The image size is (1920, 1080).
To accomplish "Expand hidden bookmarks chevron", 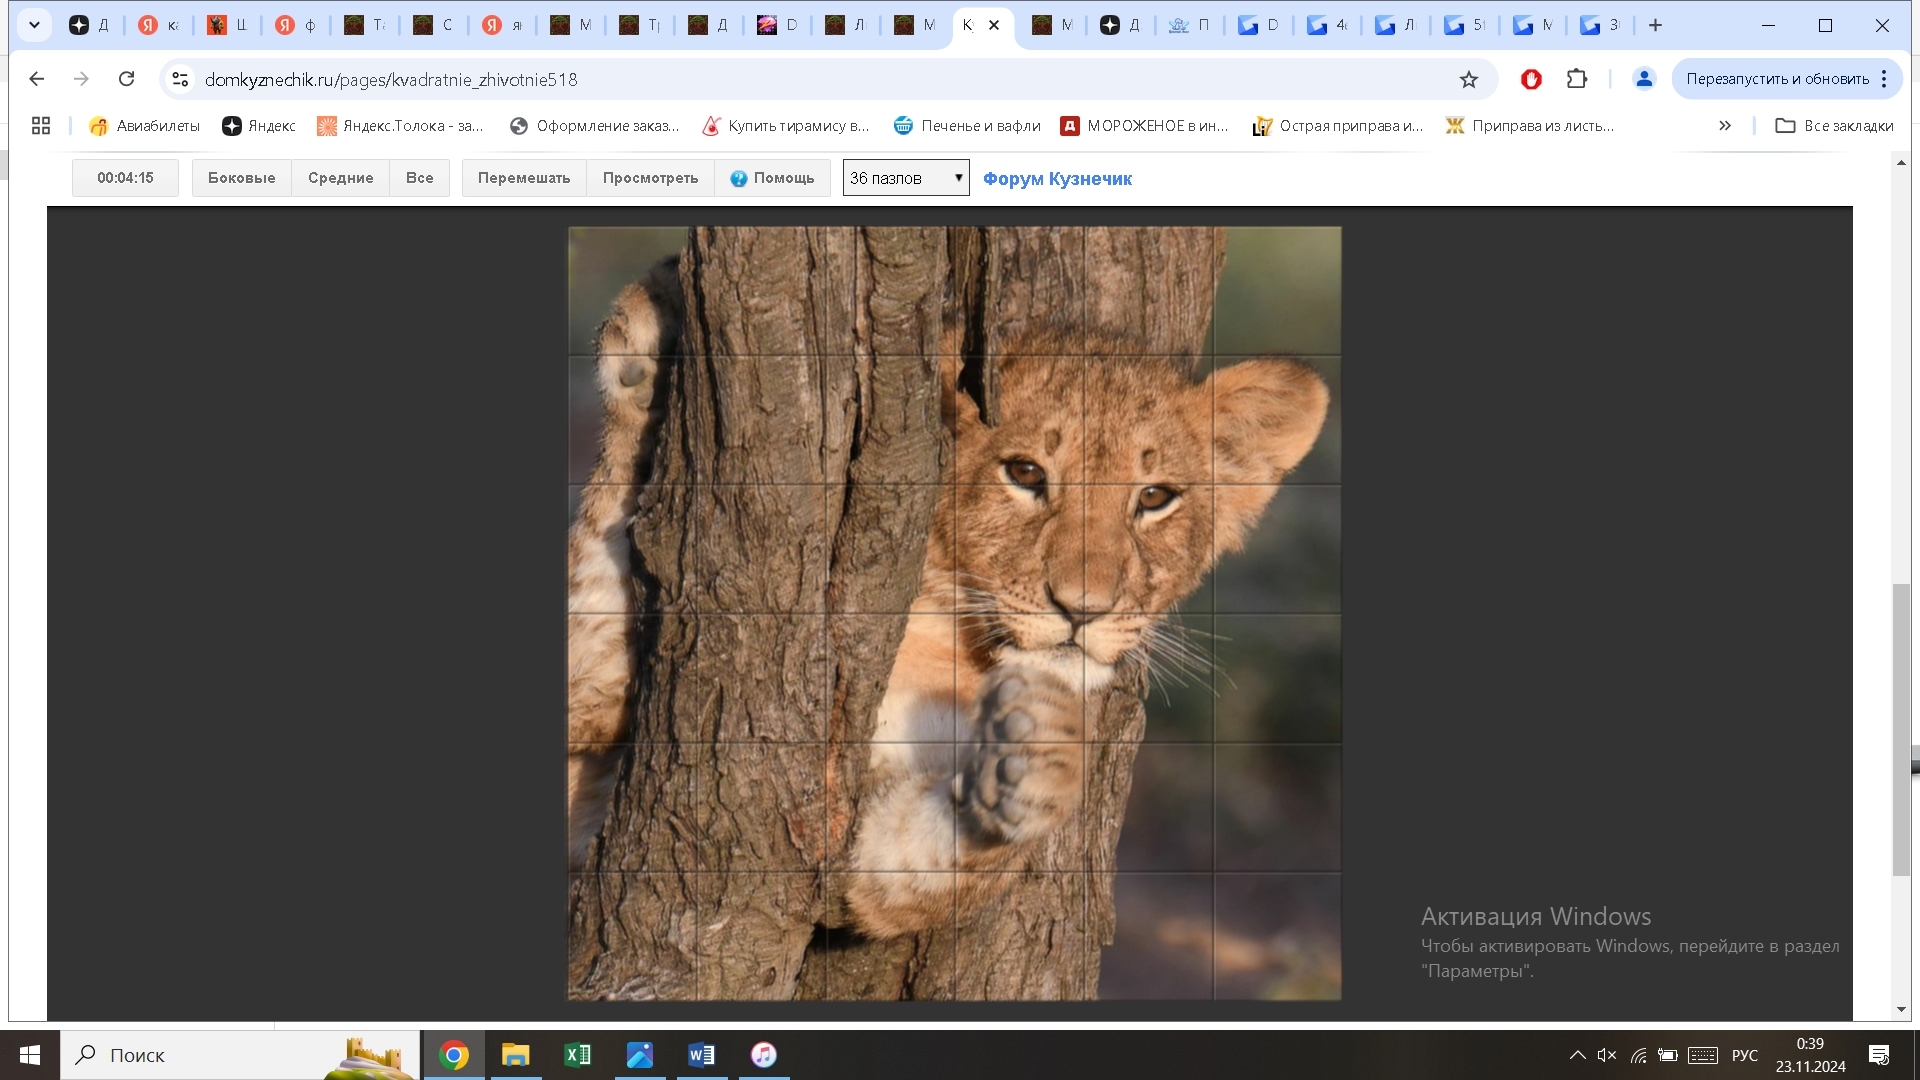I will click(x=1725, y=126).
